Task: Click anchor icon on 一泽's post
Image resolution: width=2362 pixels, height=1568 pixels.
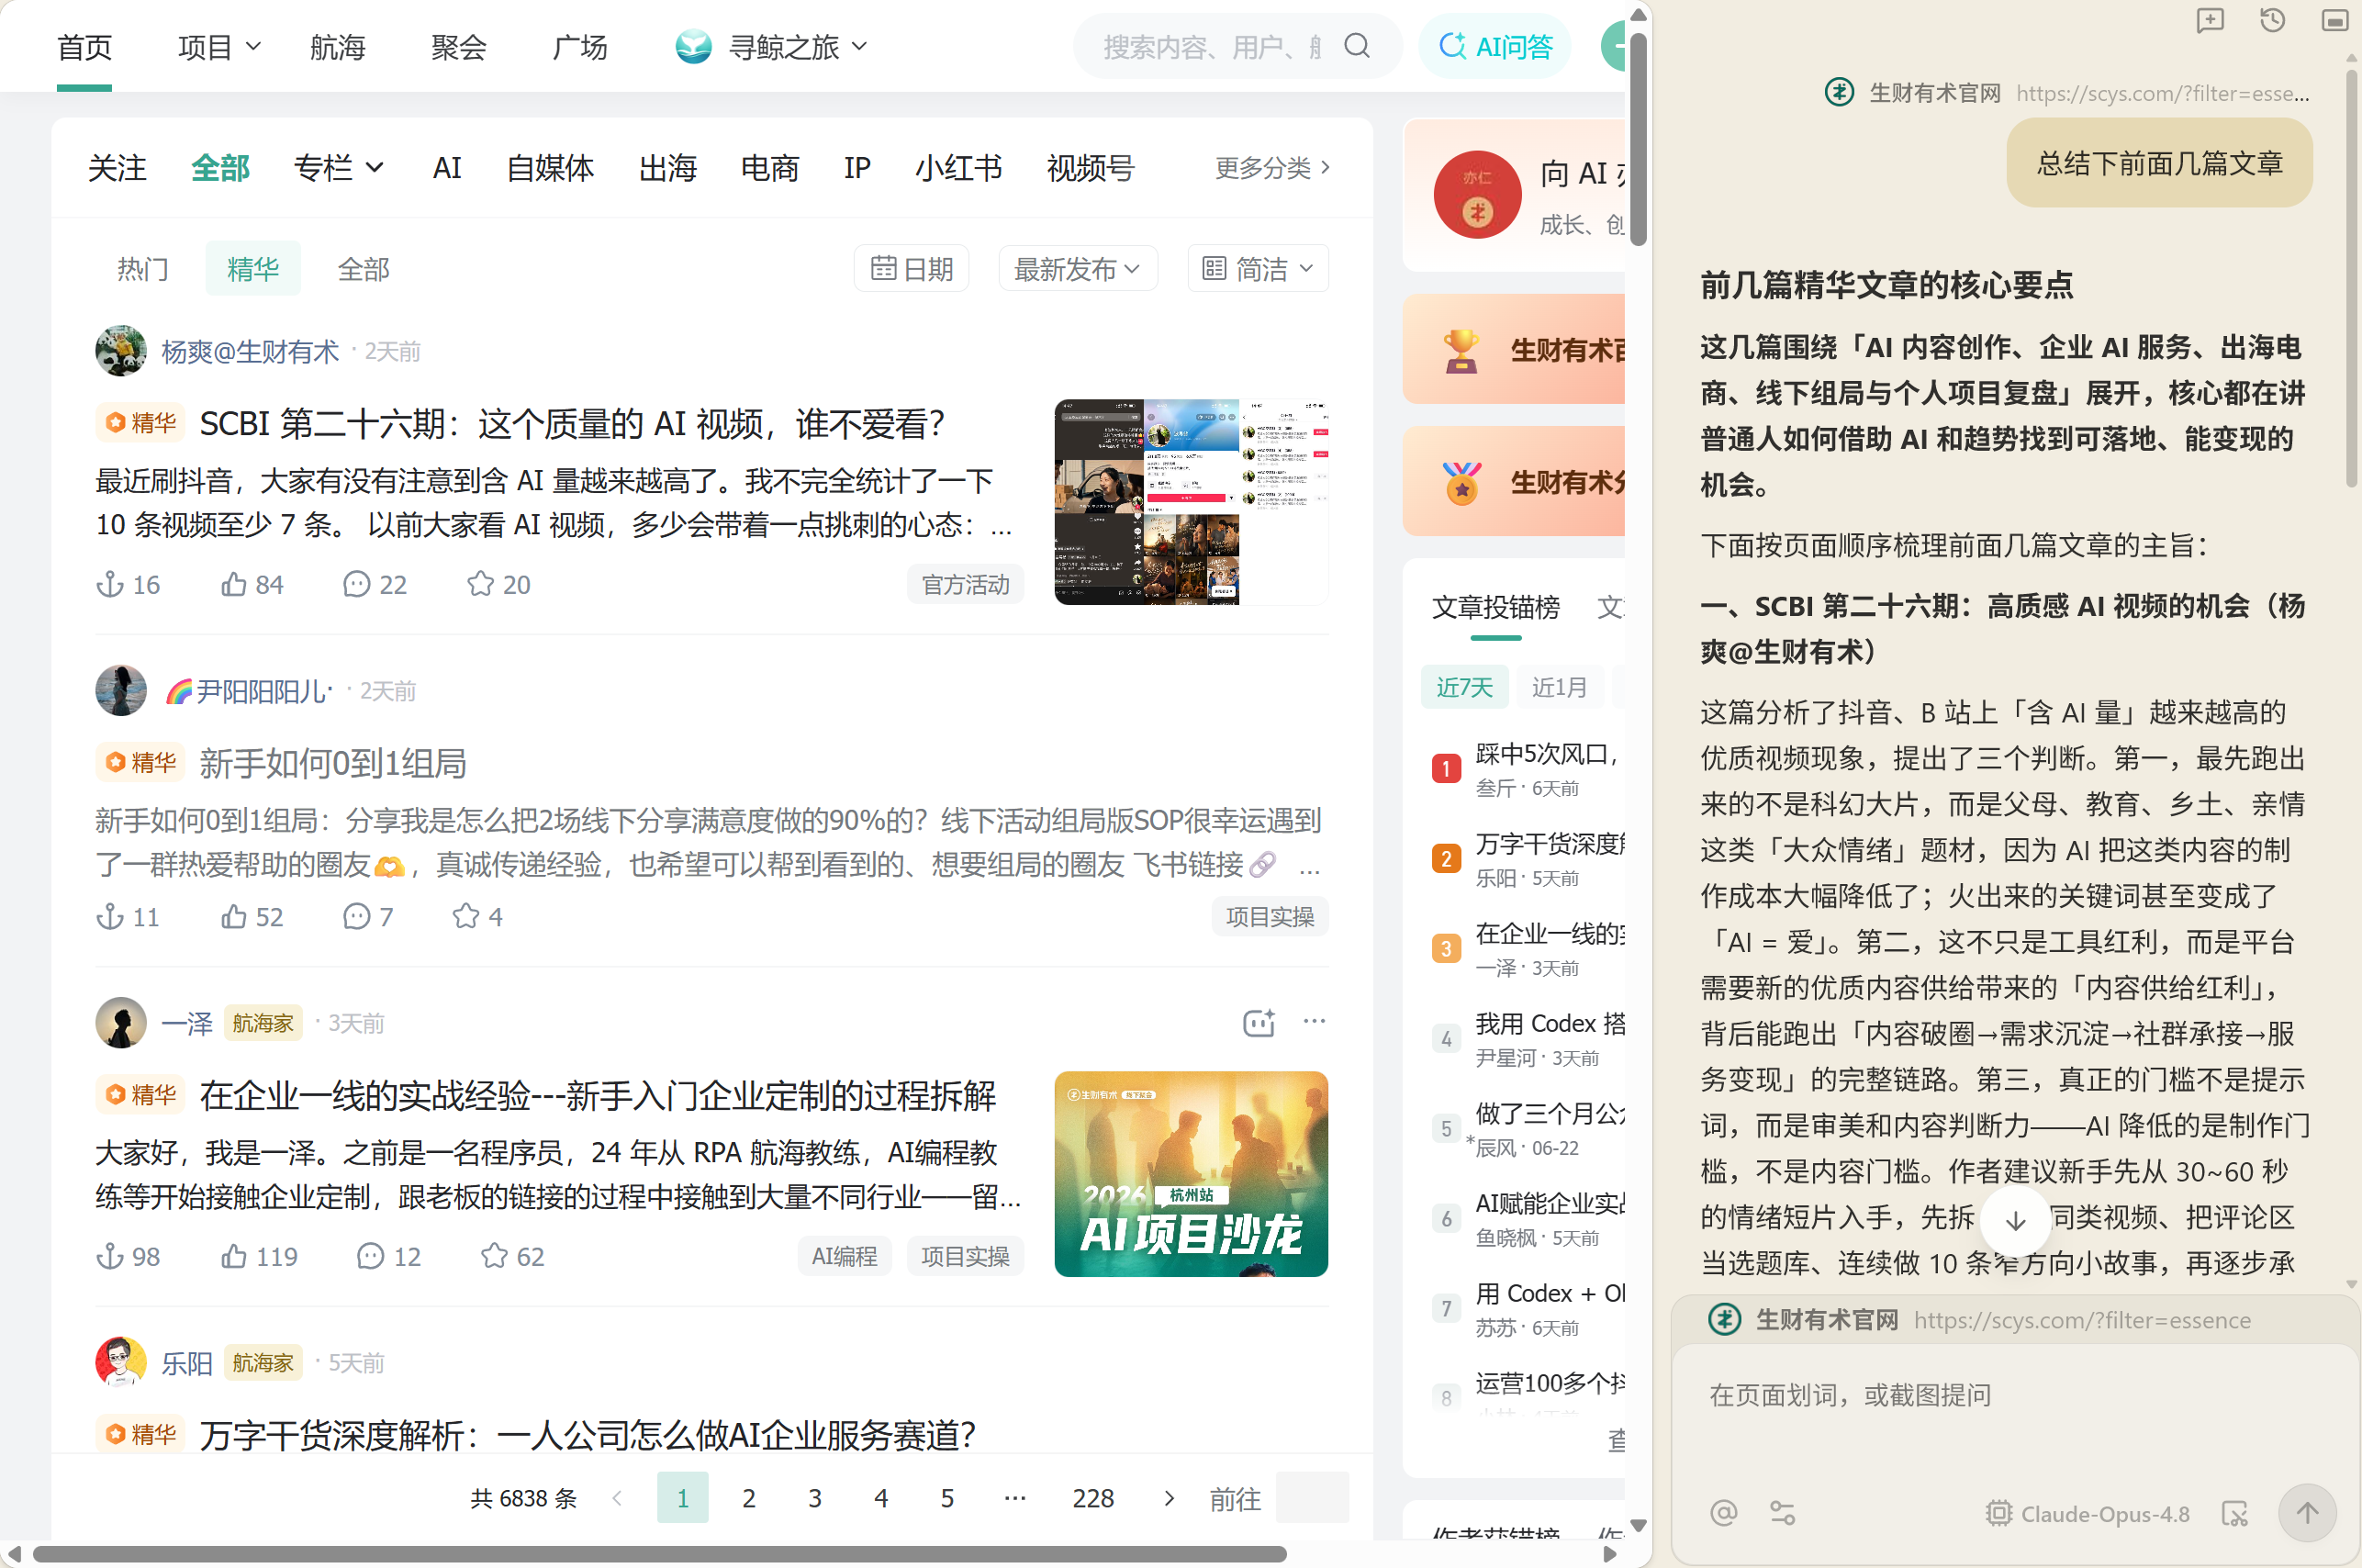Action: pos(110,1256)
